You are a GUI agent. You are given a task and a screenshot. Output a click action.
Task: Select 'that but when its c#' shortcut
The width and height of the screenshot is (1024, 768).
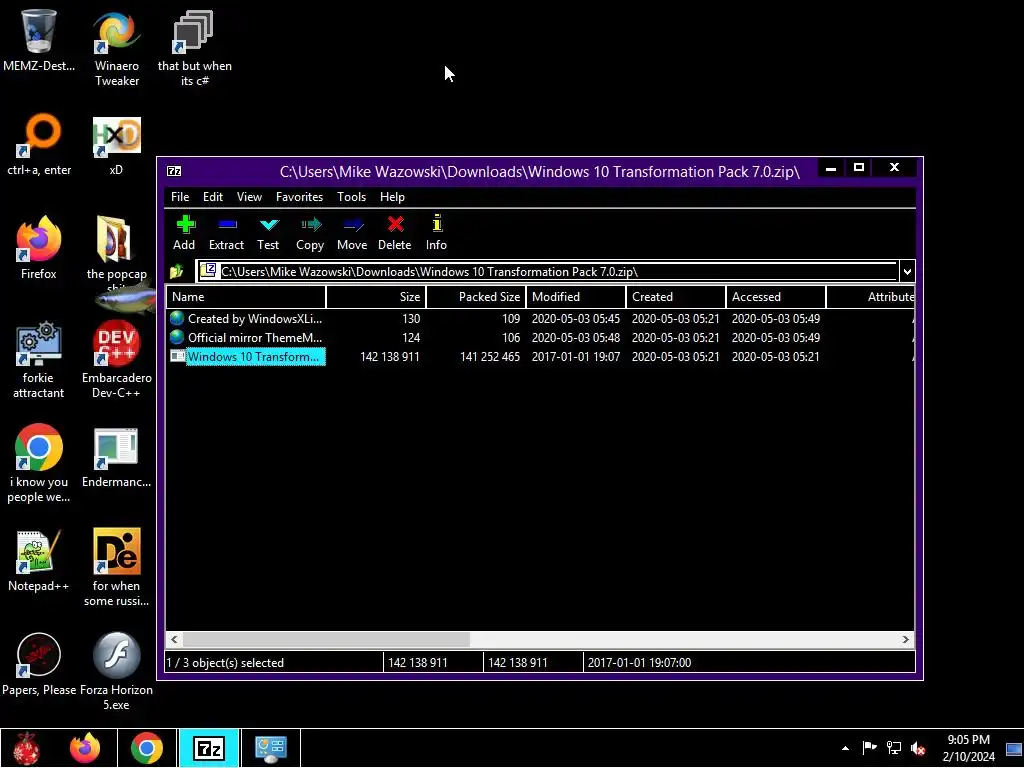[x=194, y=48]
